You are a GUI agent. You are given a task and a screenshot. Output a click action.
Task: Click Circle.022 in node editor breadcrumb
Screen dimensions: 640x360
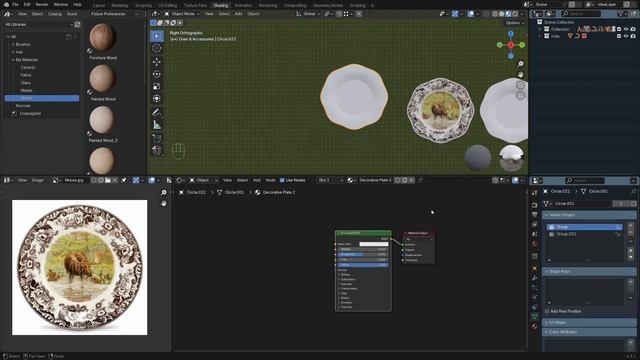click(x=196, y=192)
